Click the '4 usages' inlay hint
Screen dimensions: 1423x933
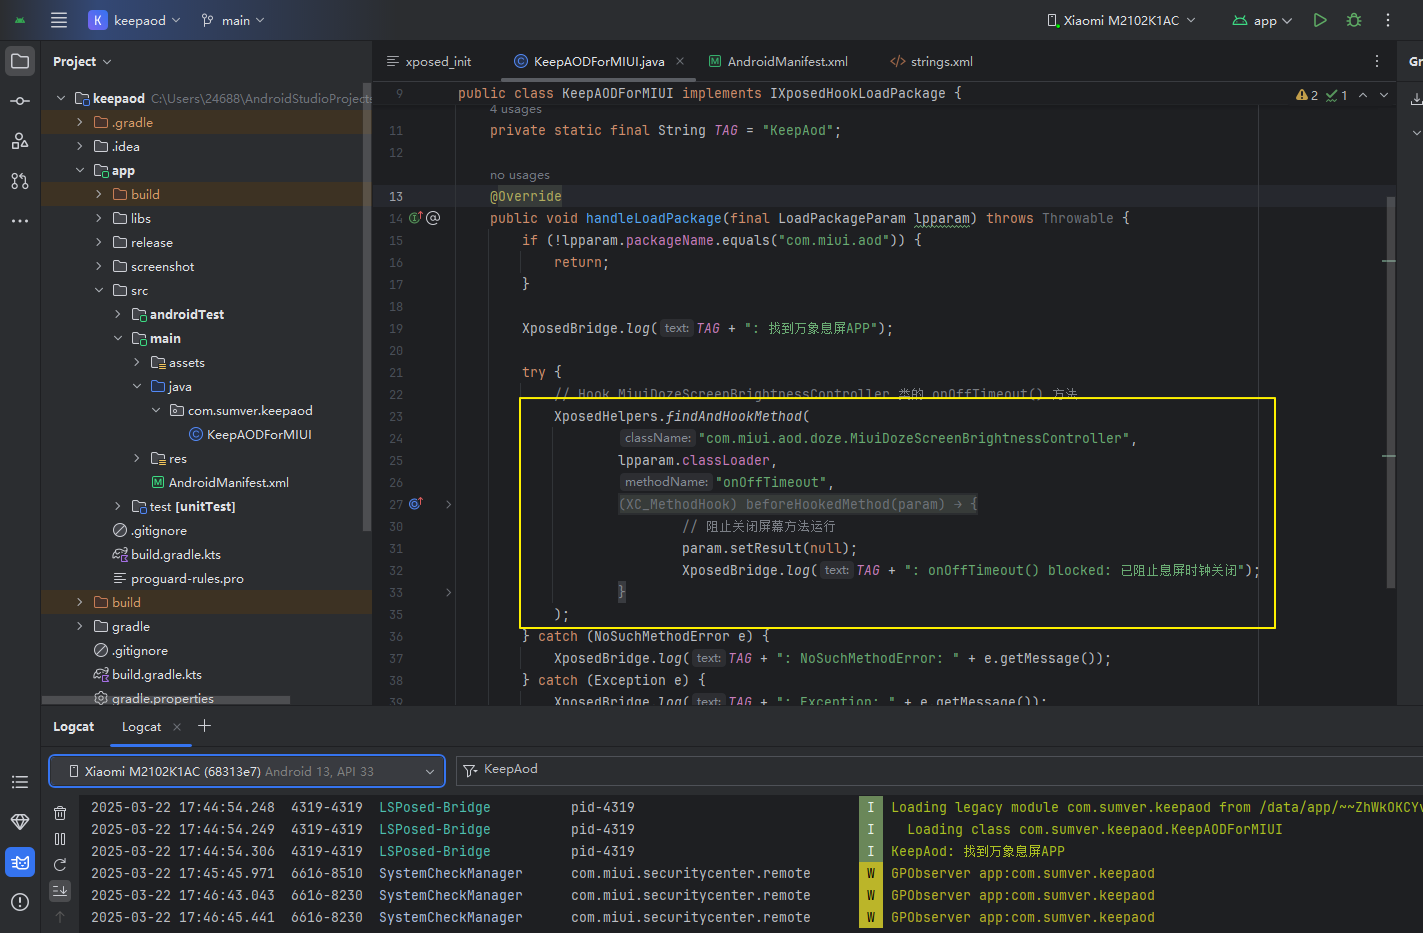pyautogui.click(x=516, y=109)
